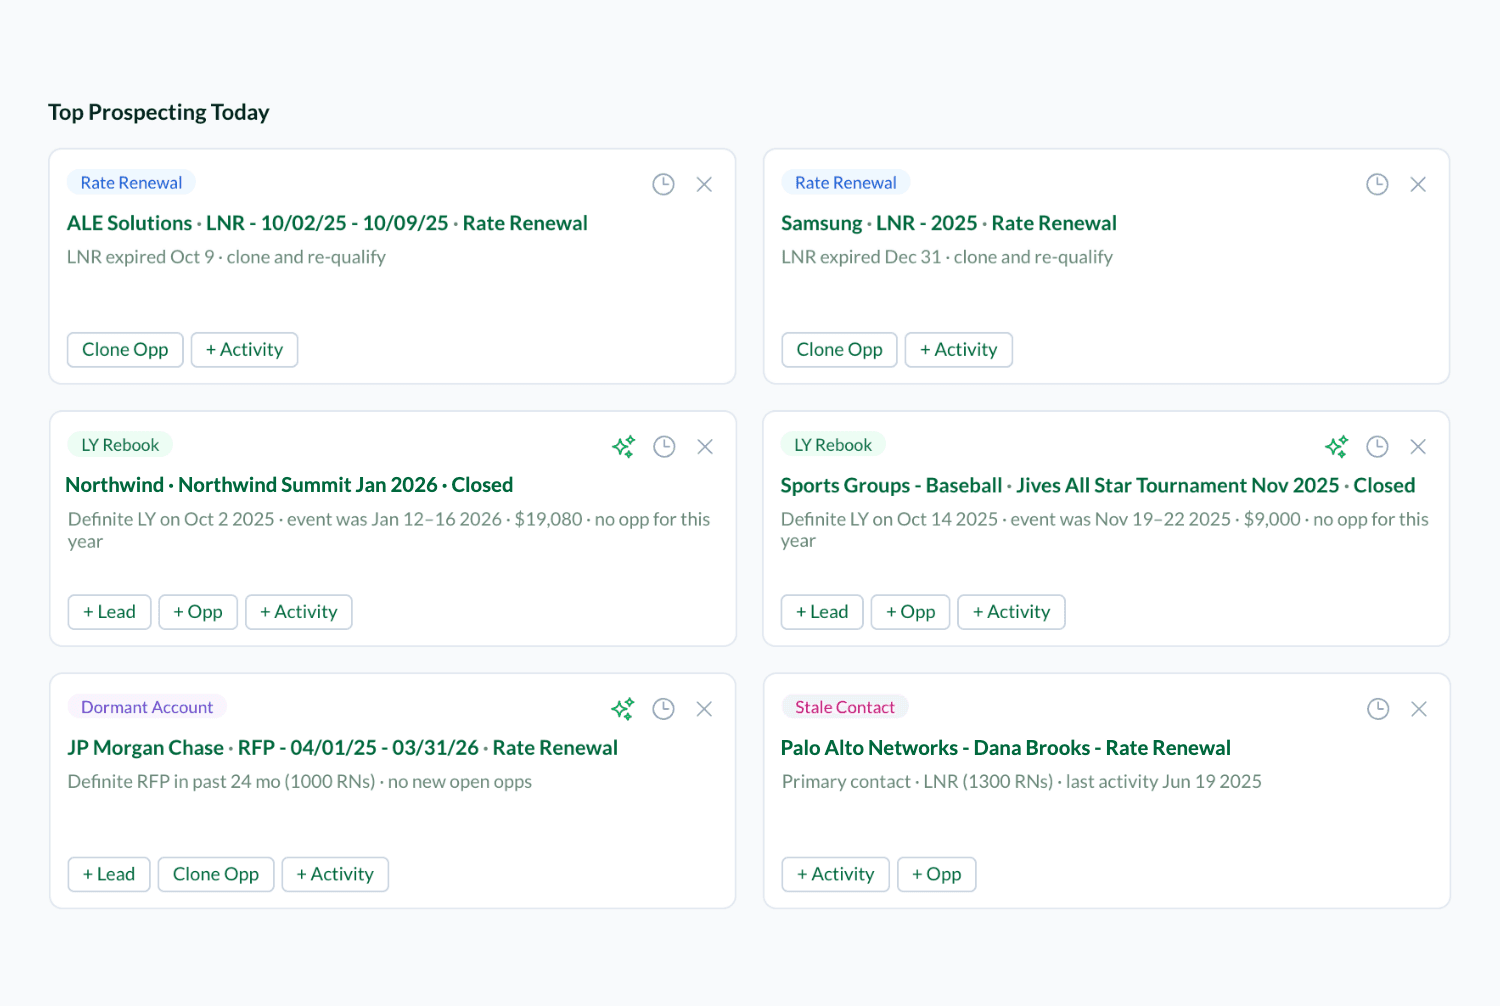The width and height of the screenshot is (1500, 1006).
Task: Open JP Morgan Chase RFP title link
Action: (x=342, y=748)
